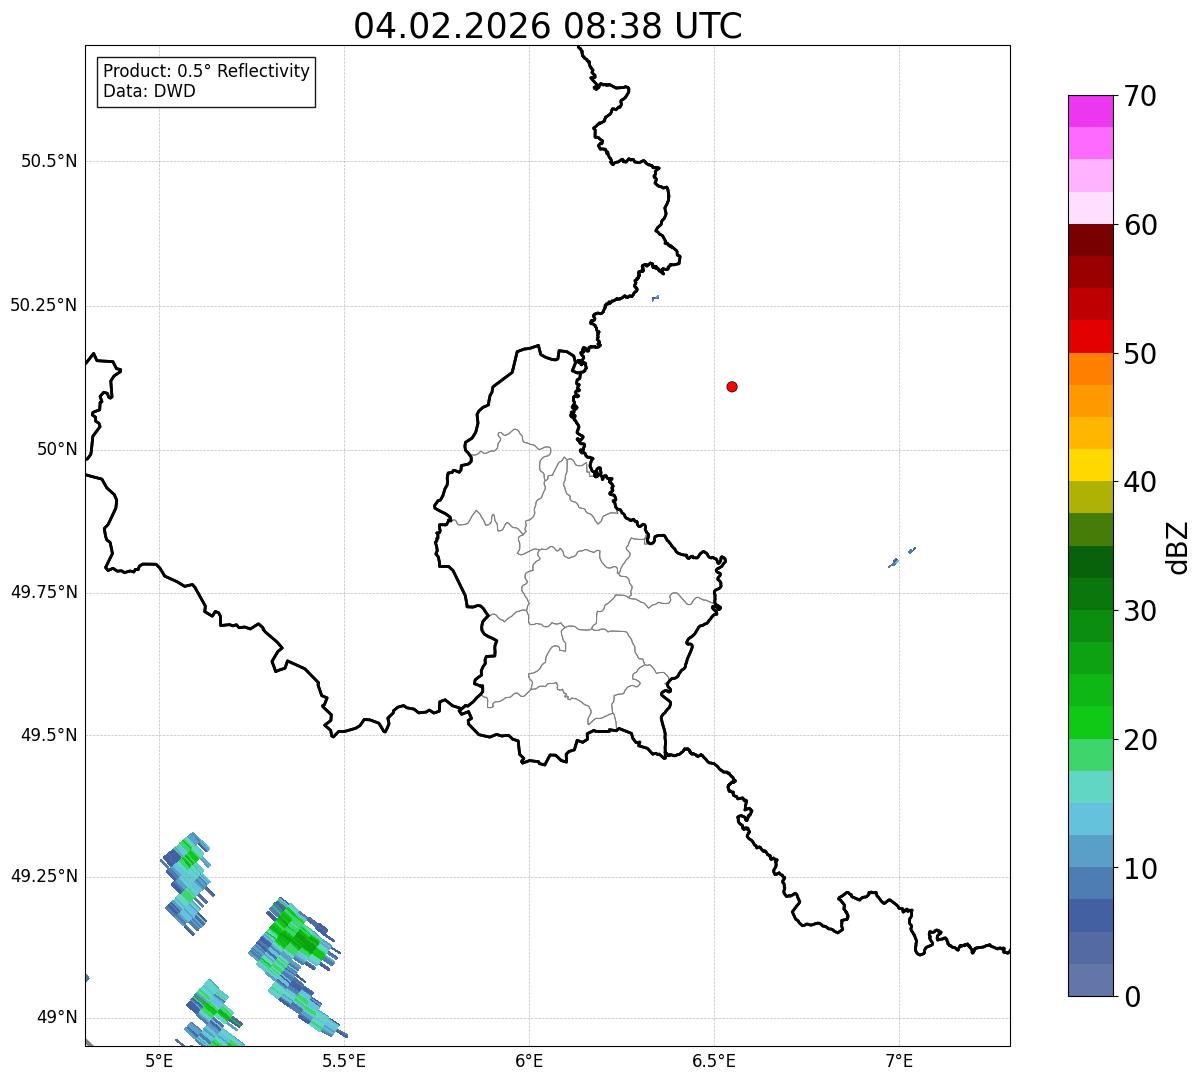Screen dimensions: 1202x1081
Task: Click the colorbar tick label 50
Action: pyautogui.click(x=1140, y=354)
